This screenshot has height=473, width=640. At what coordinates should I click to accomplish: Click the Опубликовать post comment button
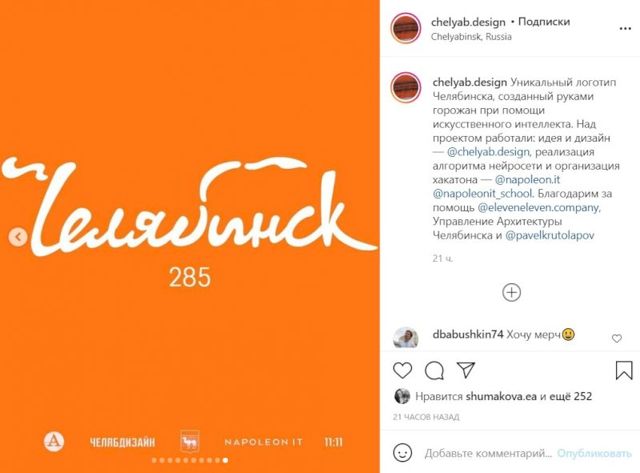(594, 453)
